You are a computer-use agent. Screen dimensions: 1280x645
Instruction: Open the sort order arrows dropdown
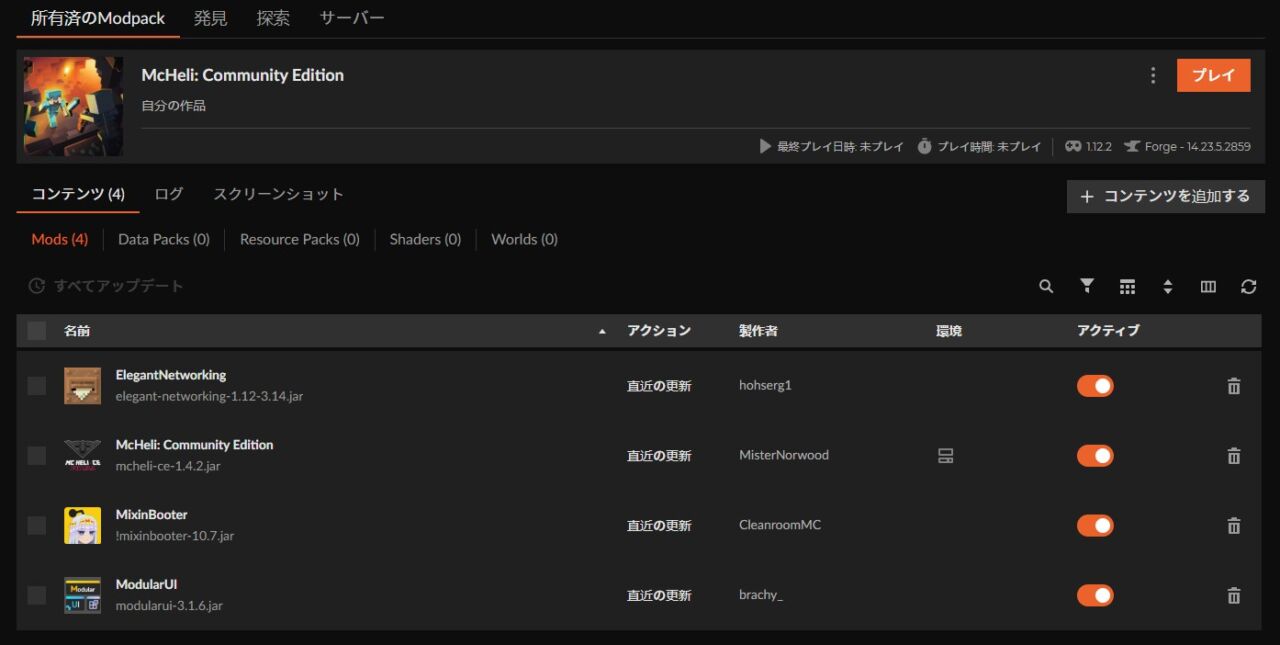(1167, 287)
